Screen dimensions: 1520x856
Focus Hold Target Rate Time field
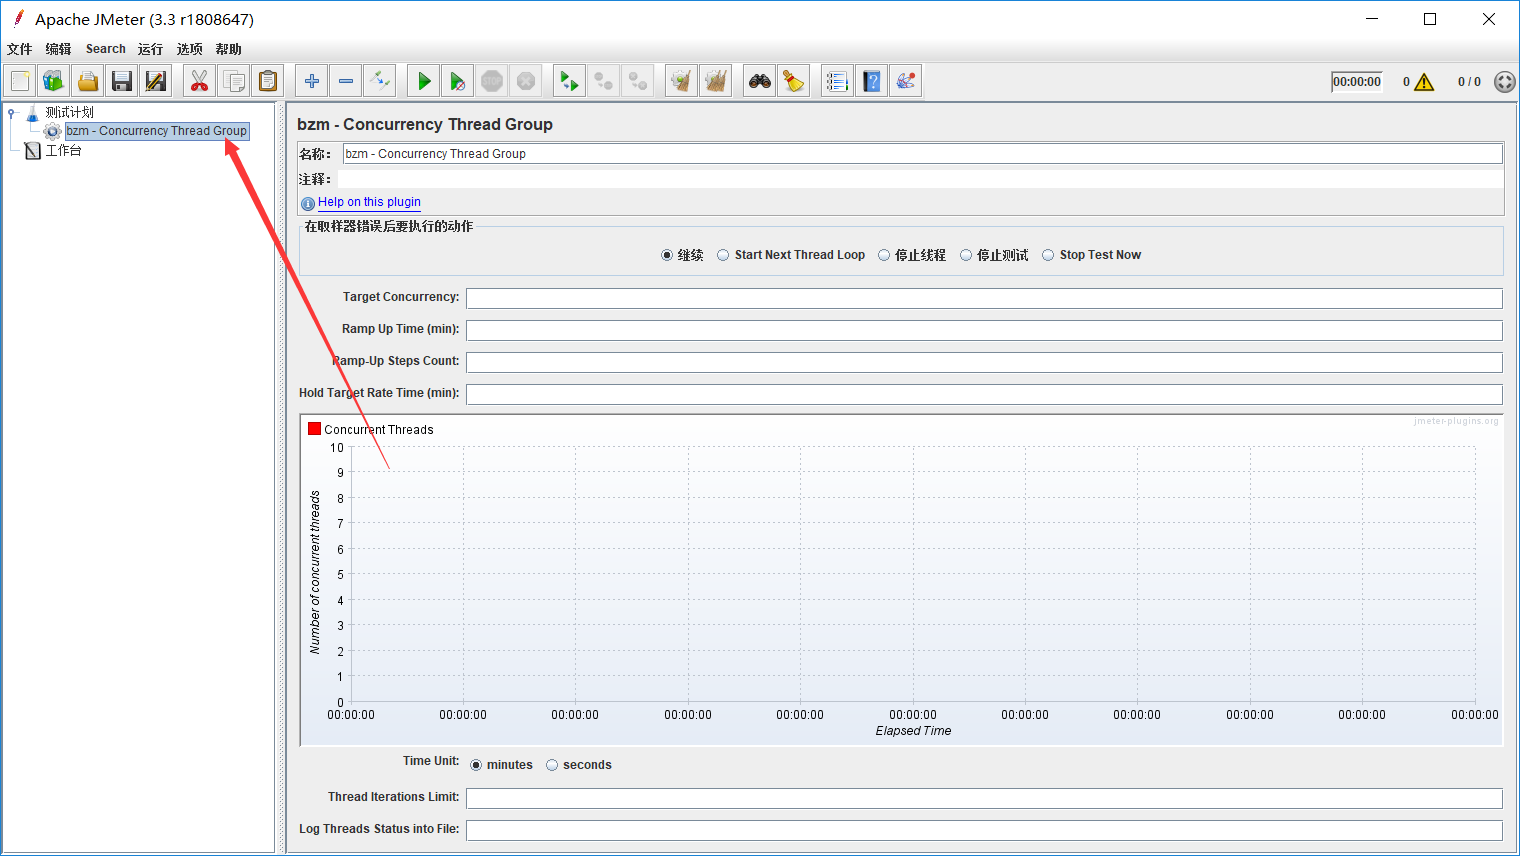984,394
